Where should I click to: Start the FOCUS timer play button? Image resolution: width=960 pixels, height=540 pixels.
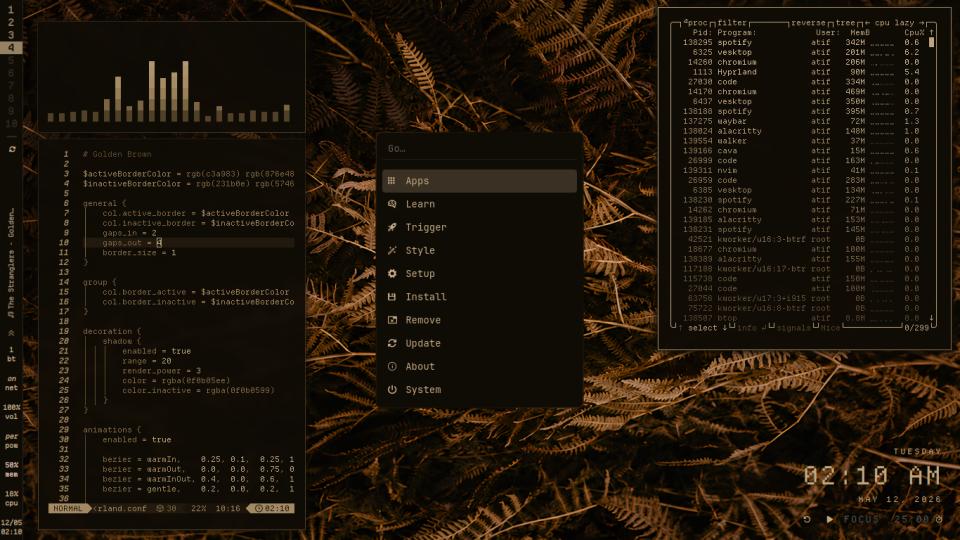[x=830, y=519]
